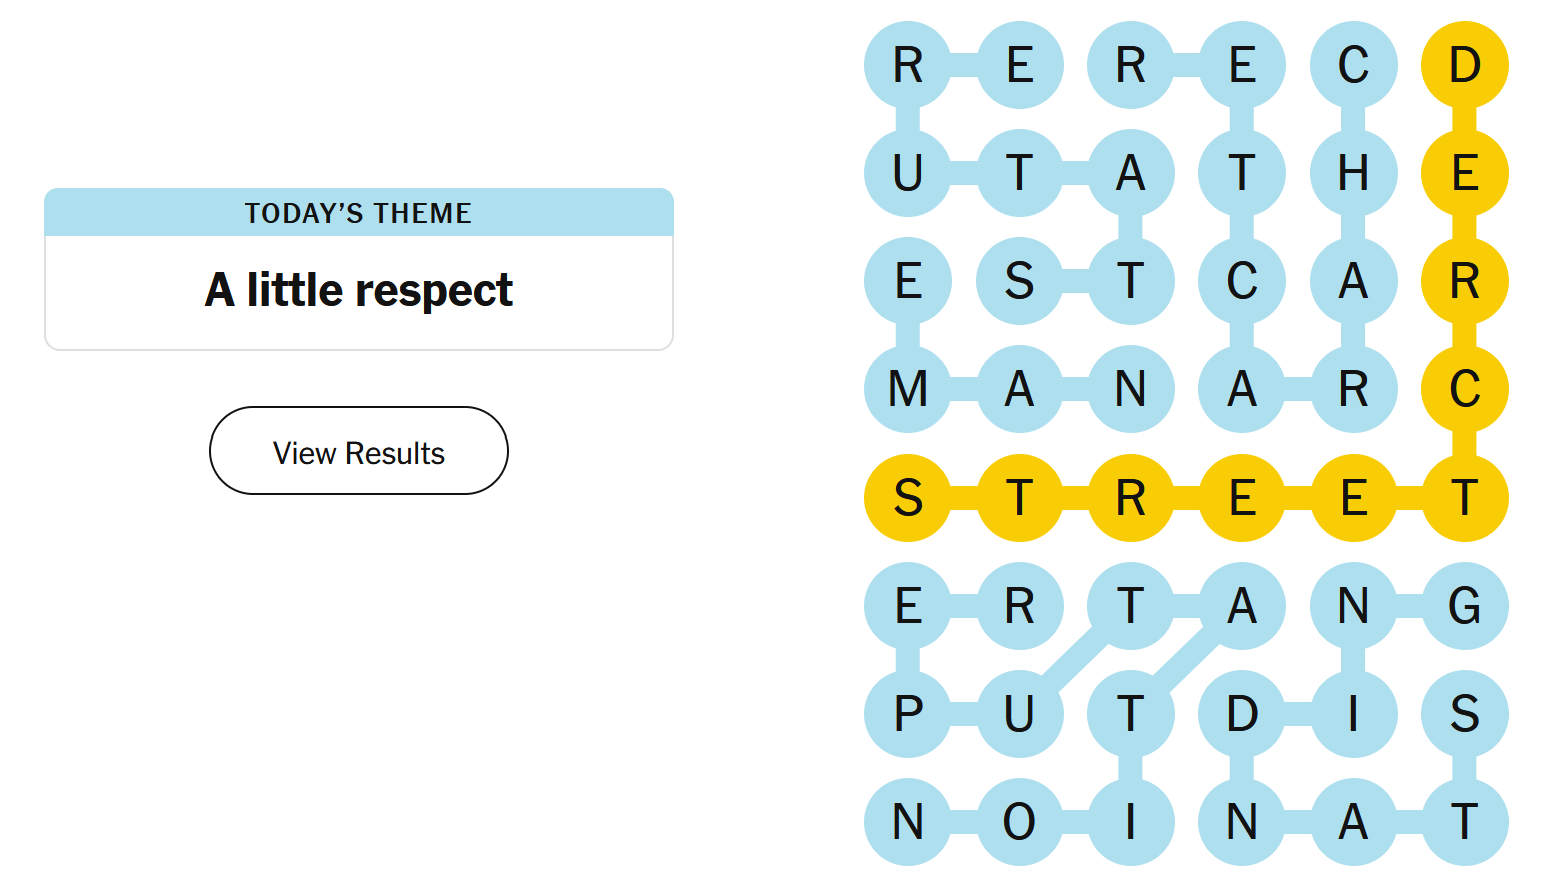Select the letter I in STANDING
The height and width of the screenshot is (878, 1561).
1353,714
